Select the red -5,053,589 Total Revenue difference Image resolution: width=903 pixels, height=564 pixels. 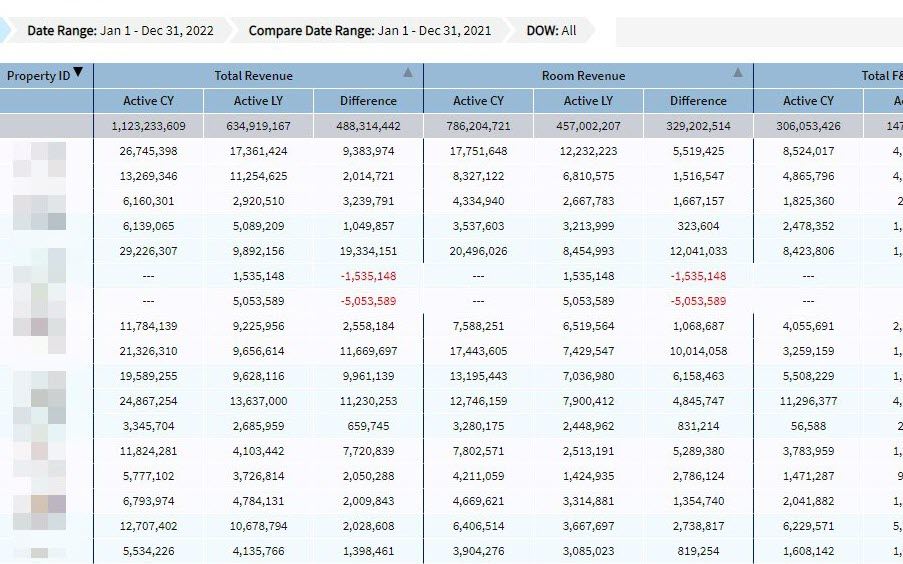(x=369, y=301)
